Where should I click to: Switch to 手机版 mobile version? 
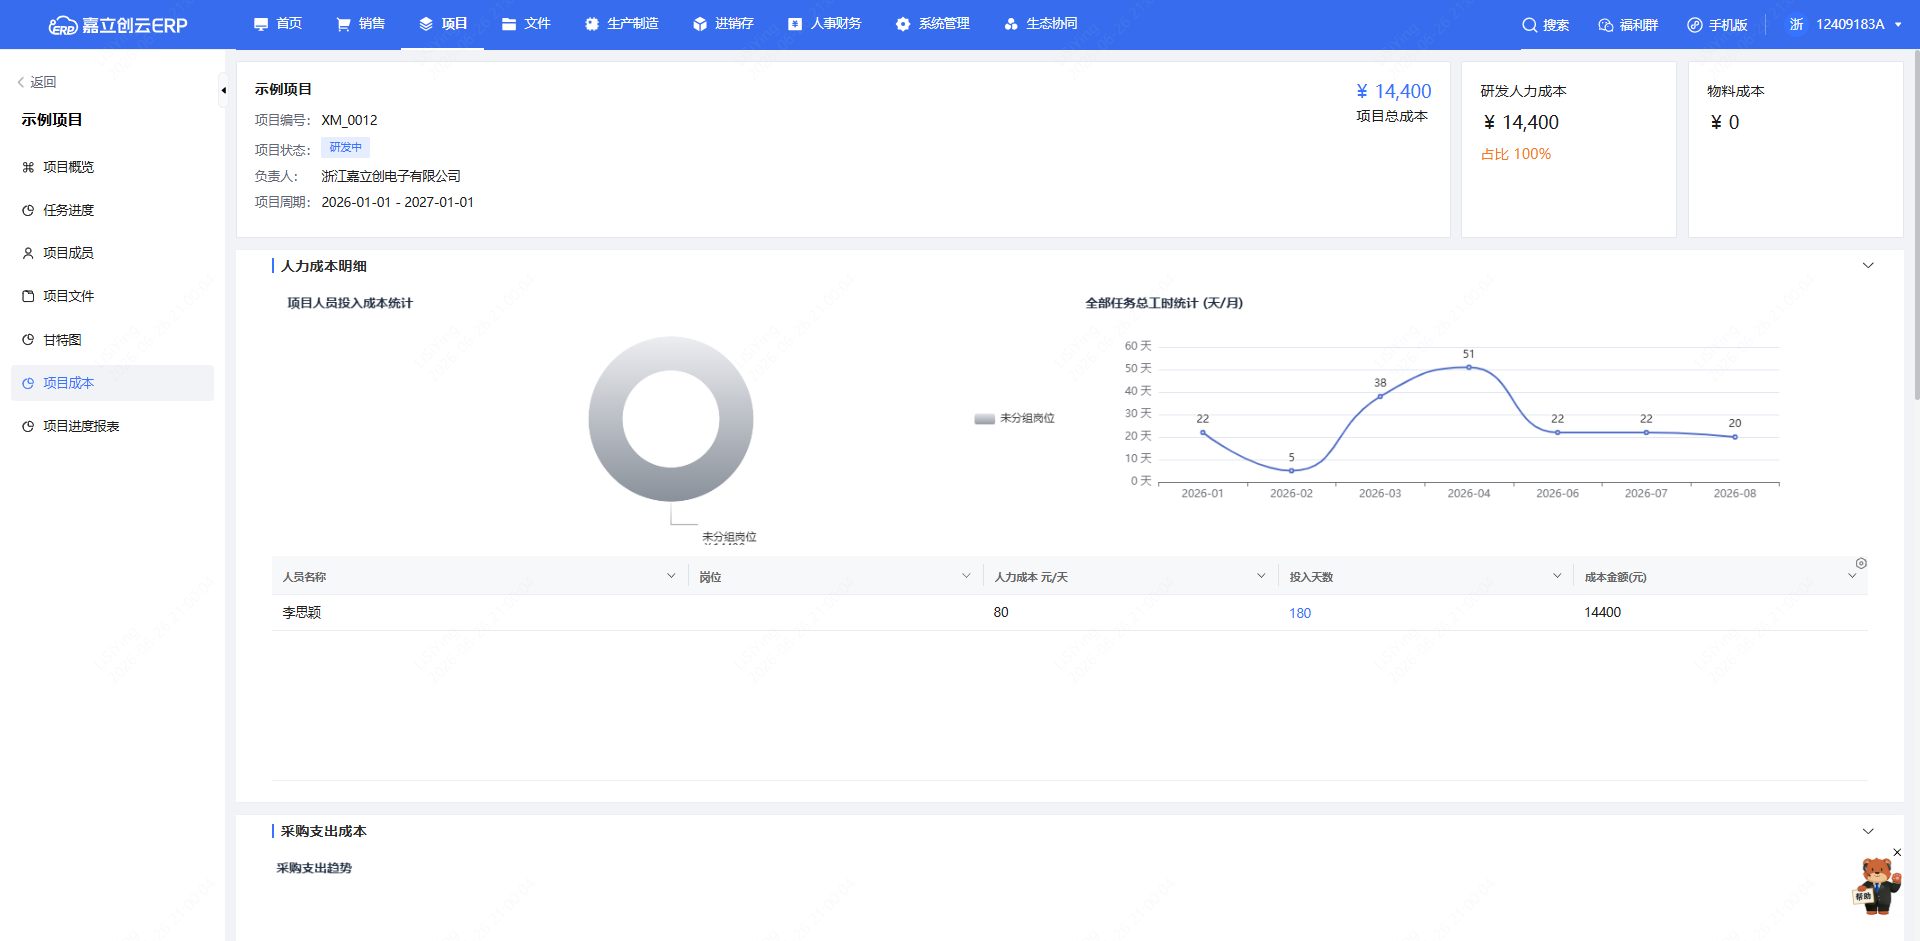point(1717,25)
